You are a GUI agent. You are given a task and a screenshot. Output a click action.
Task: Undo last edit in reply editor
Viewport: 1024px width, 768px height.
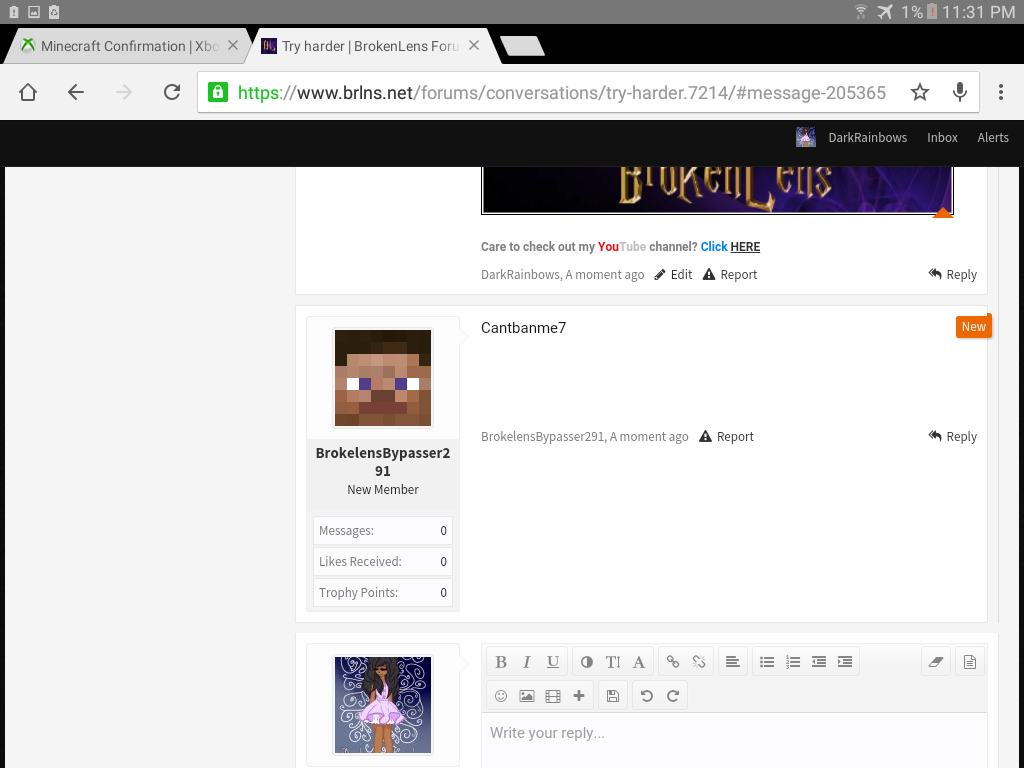[x=647, y=696]
